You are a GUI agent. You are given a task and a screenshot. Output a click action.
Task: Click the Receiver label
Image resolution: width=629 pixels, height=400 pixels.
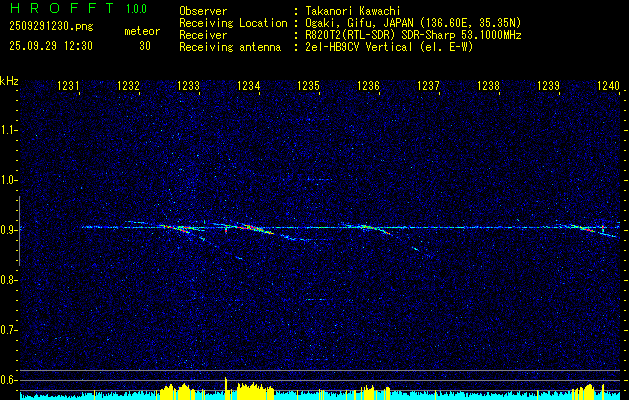203,35
